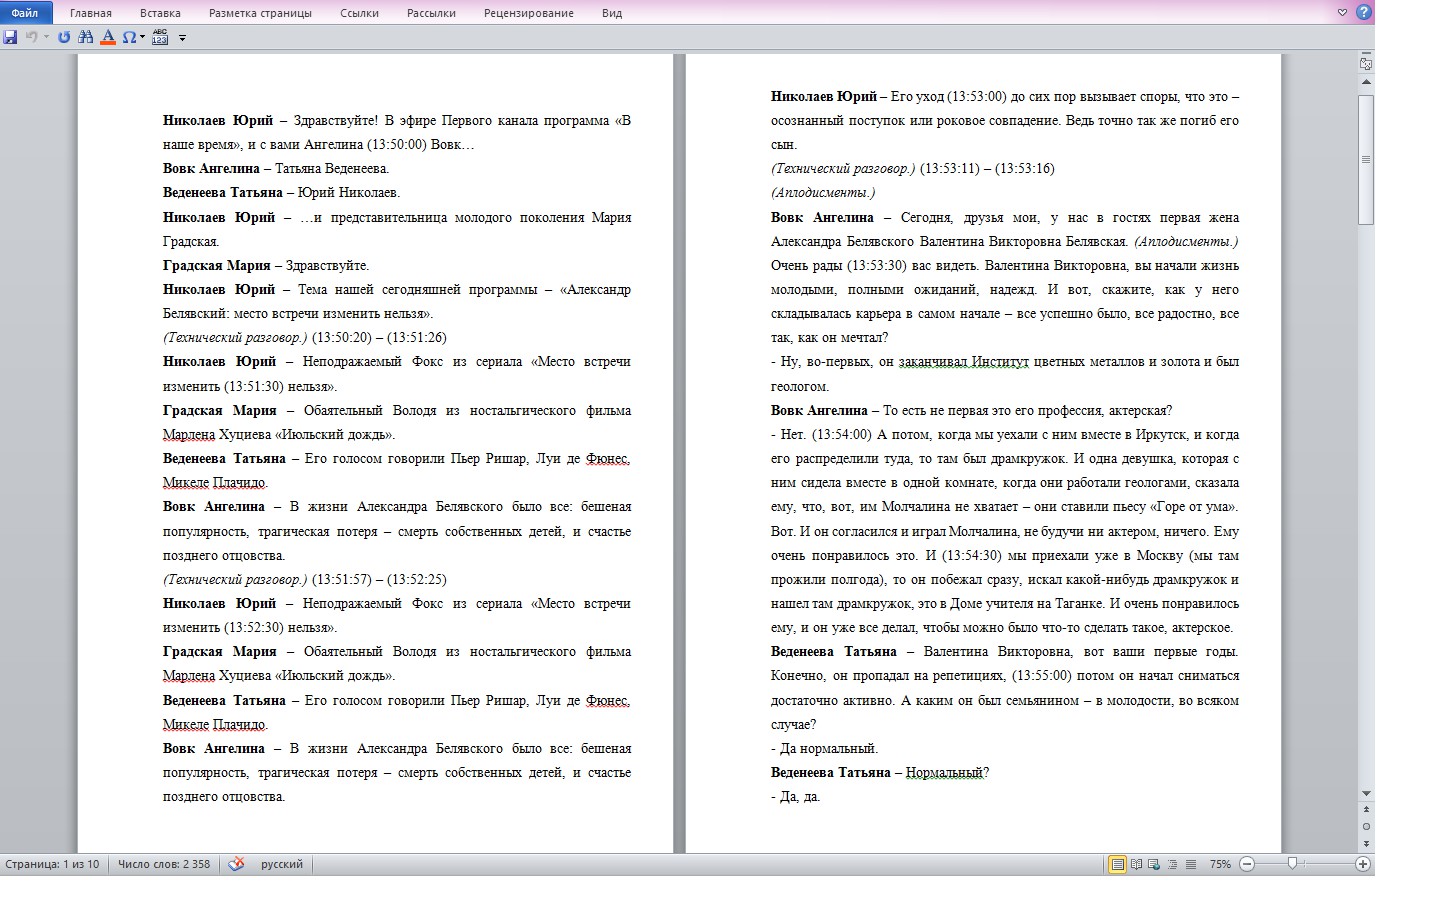1440x900 pixels.
Task: Click the vertical scrollbar down arrow
Action: point(1366,794)
